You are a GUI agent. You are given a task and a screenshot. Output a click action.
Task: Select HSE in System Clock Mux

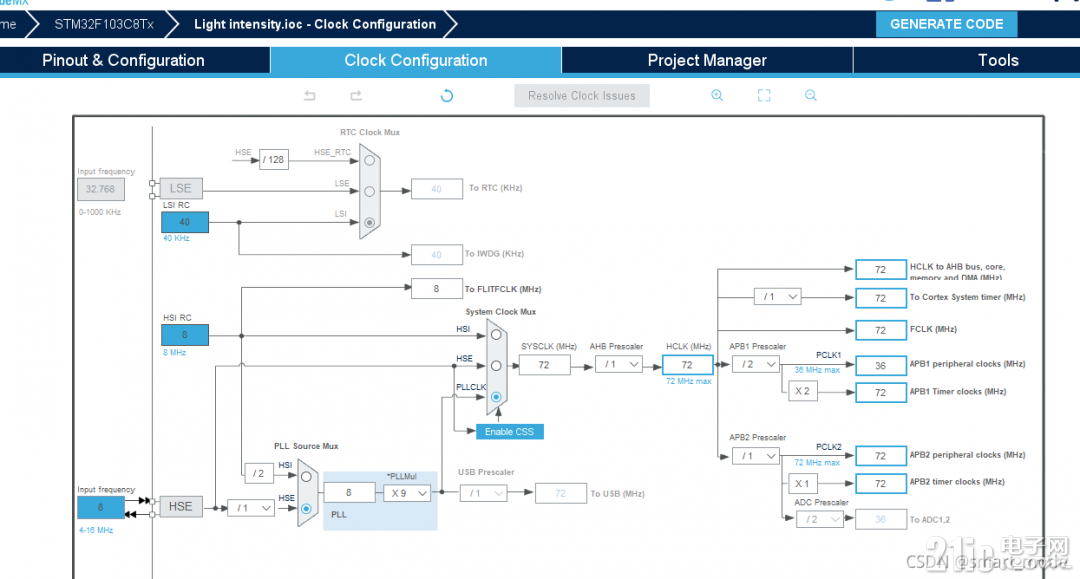click(496, 366)
